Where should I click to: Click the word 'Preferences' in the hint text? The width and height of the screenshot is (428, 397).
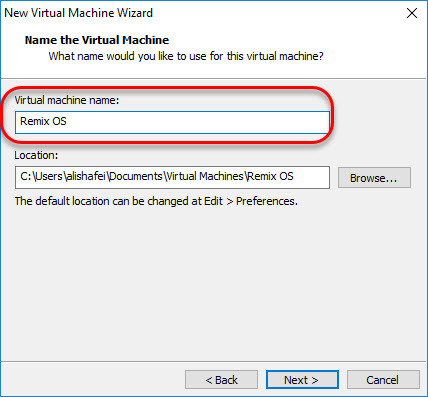(266, 201)
